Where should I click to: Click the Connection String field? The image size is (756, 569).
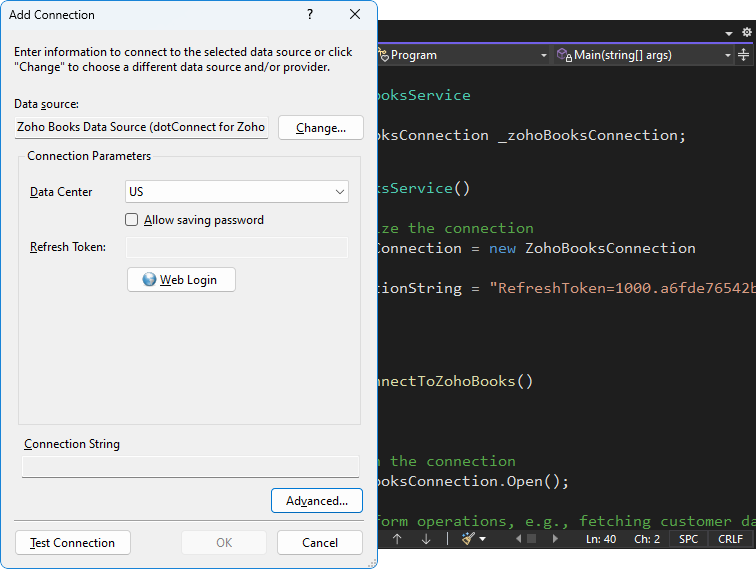[x=190, y=466]
